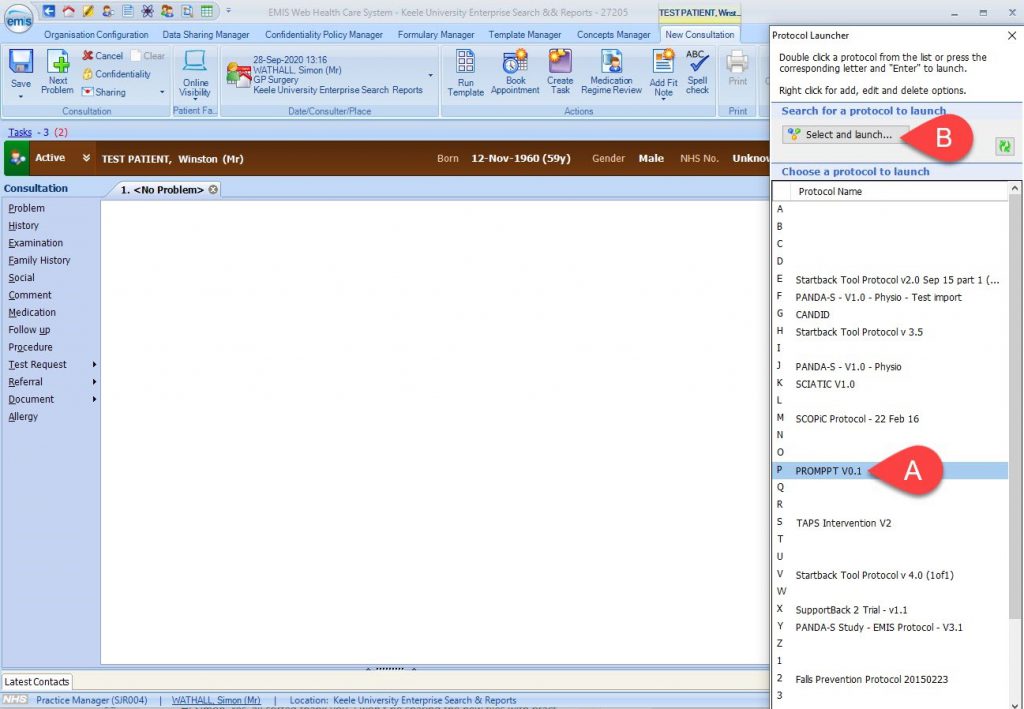Open the purple atom icon in quick access
Viewport: 1024px width, 709px height.
tap(148, 11)
